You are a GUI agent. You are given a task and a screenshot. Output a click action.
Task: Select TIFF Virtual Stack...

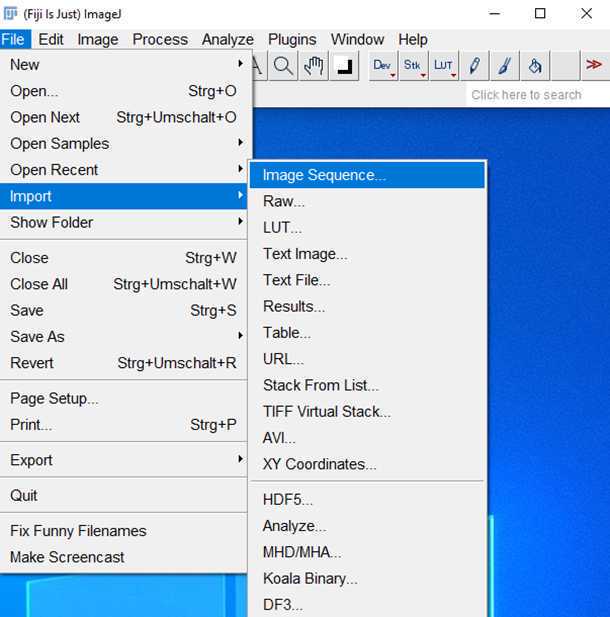pyautogui.click(x=367, y=412)
